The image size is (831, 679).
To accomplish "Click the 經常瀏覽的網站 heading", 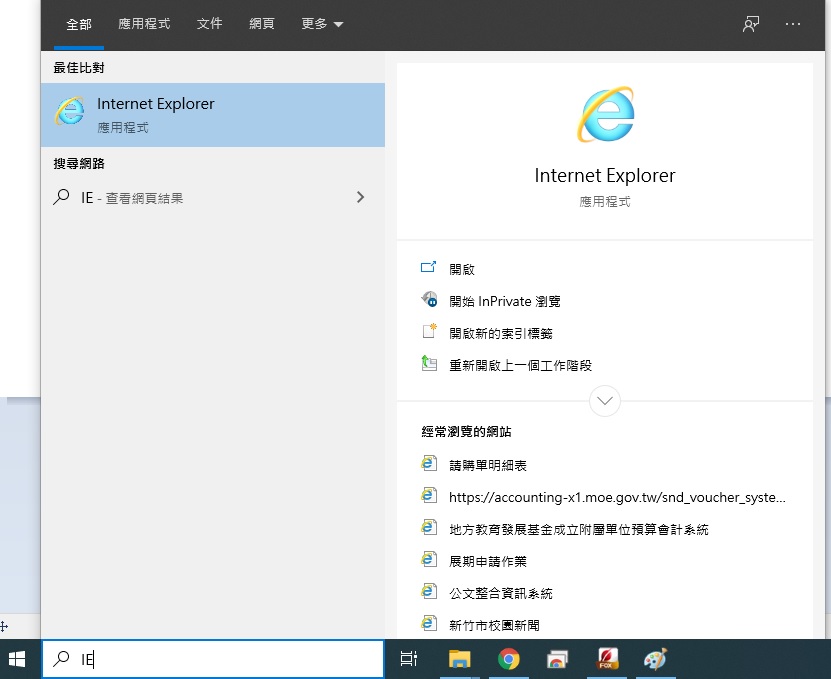I will [x=466, y=432].
